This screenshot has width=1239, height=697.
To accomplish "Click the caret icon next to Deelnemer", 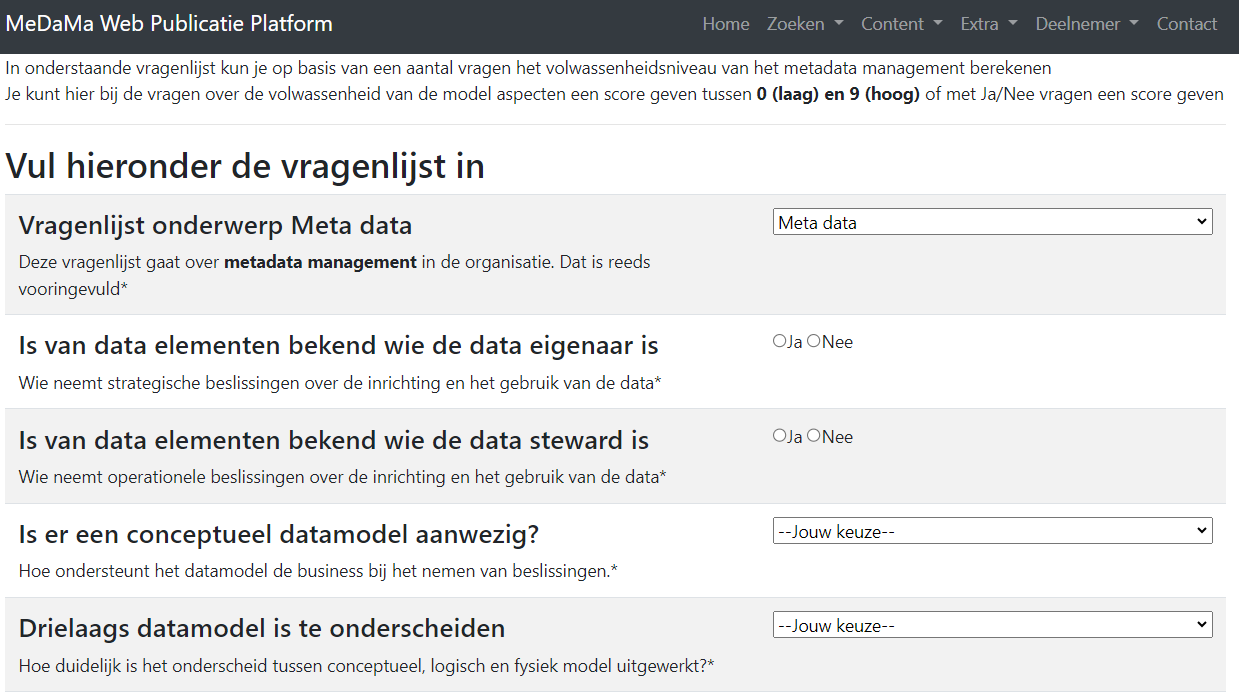I will click(1131, 23).
